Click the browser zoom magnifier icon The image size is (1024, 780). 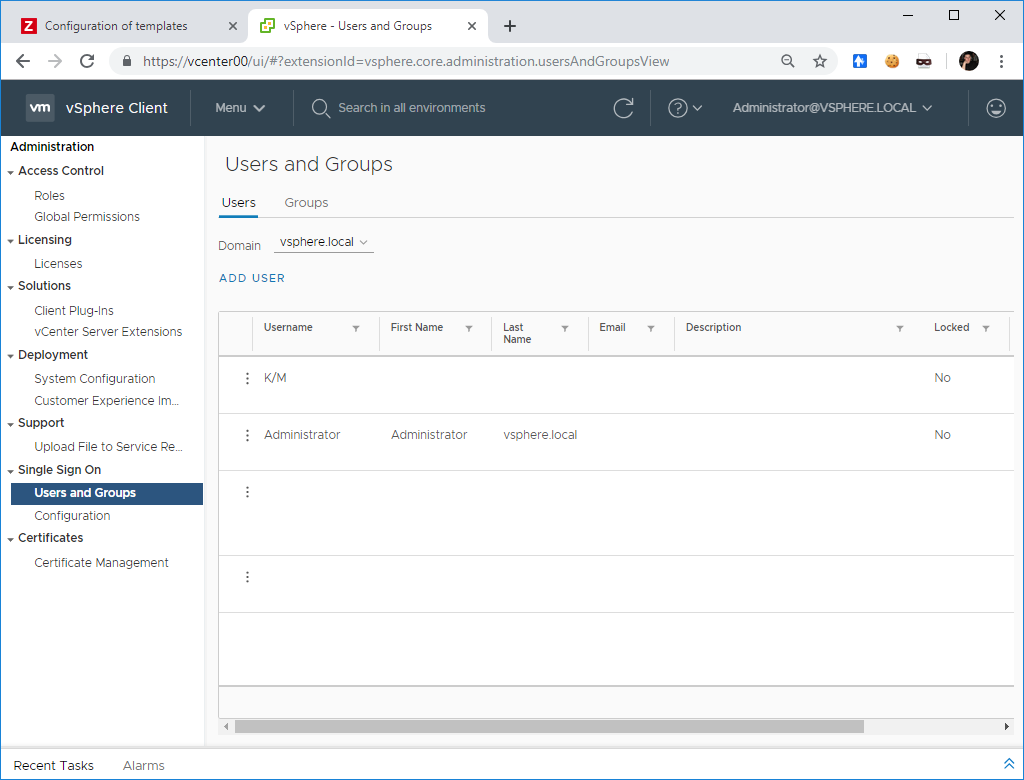tap(788, 61)
